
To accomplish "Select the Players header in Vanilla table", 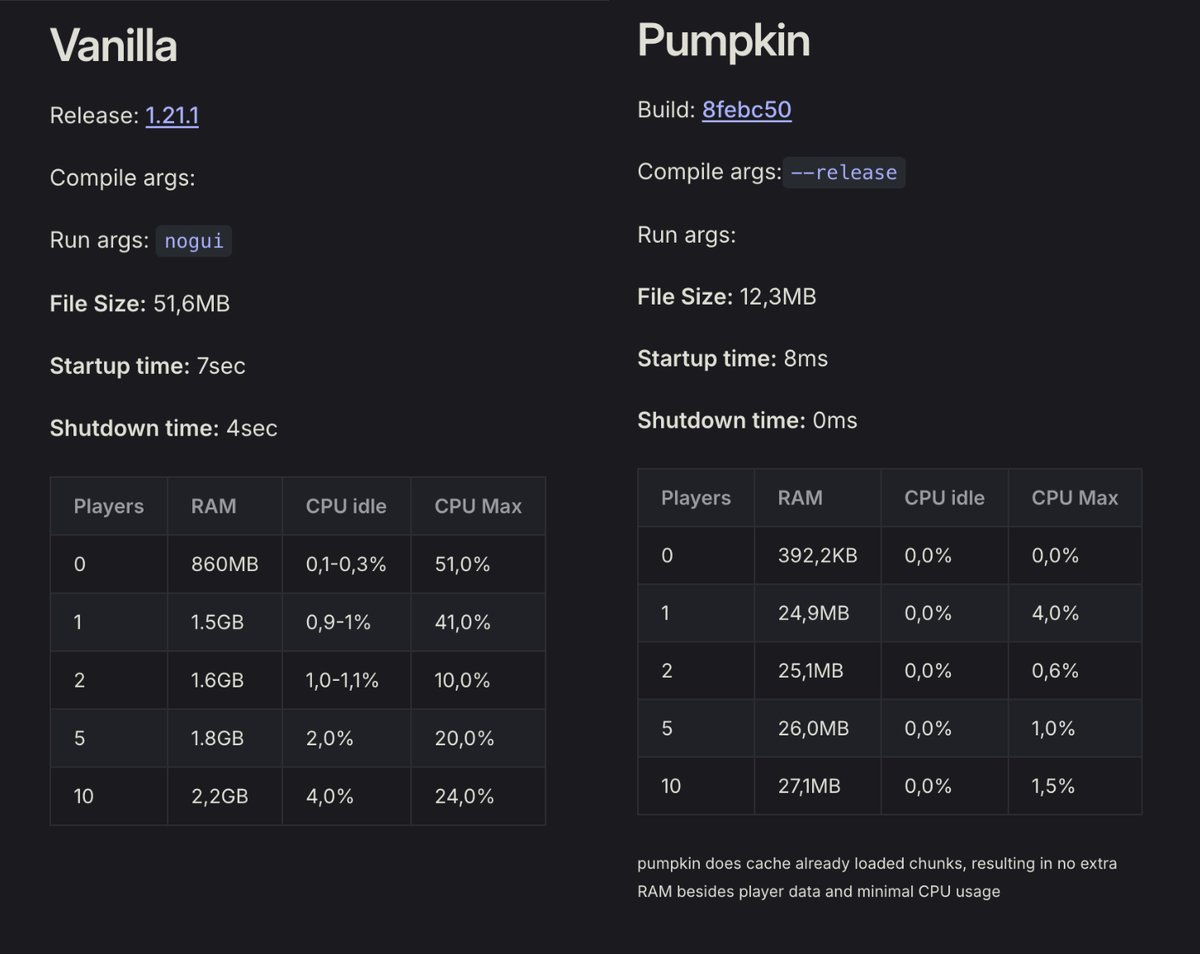I will tap(108, 506).
